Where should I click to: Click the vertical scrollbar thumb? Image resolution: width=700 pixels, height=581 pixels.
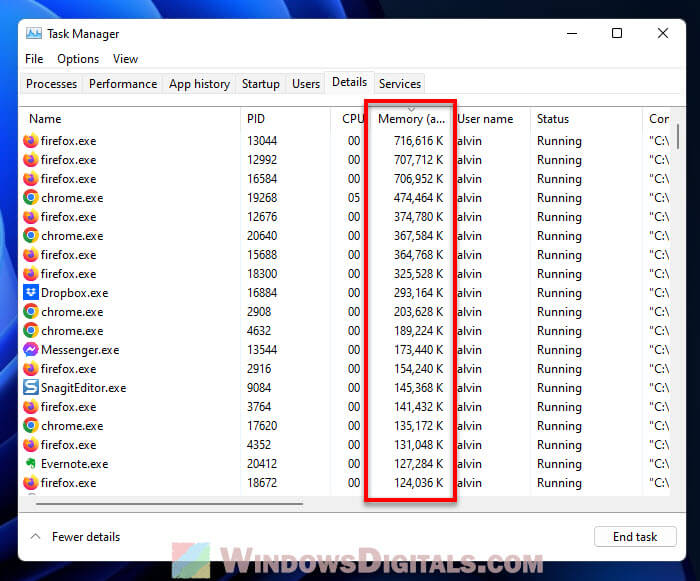[x=678, y=137]
